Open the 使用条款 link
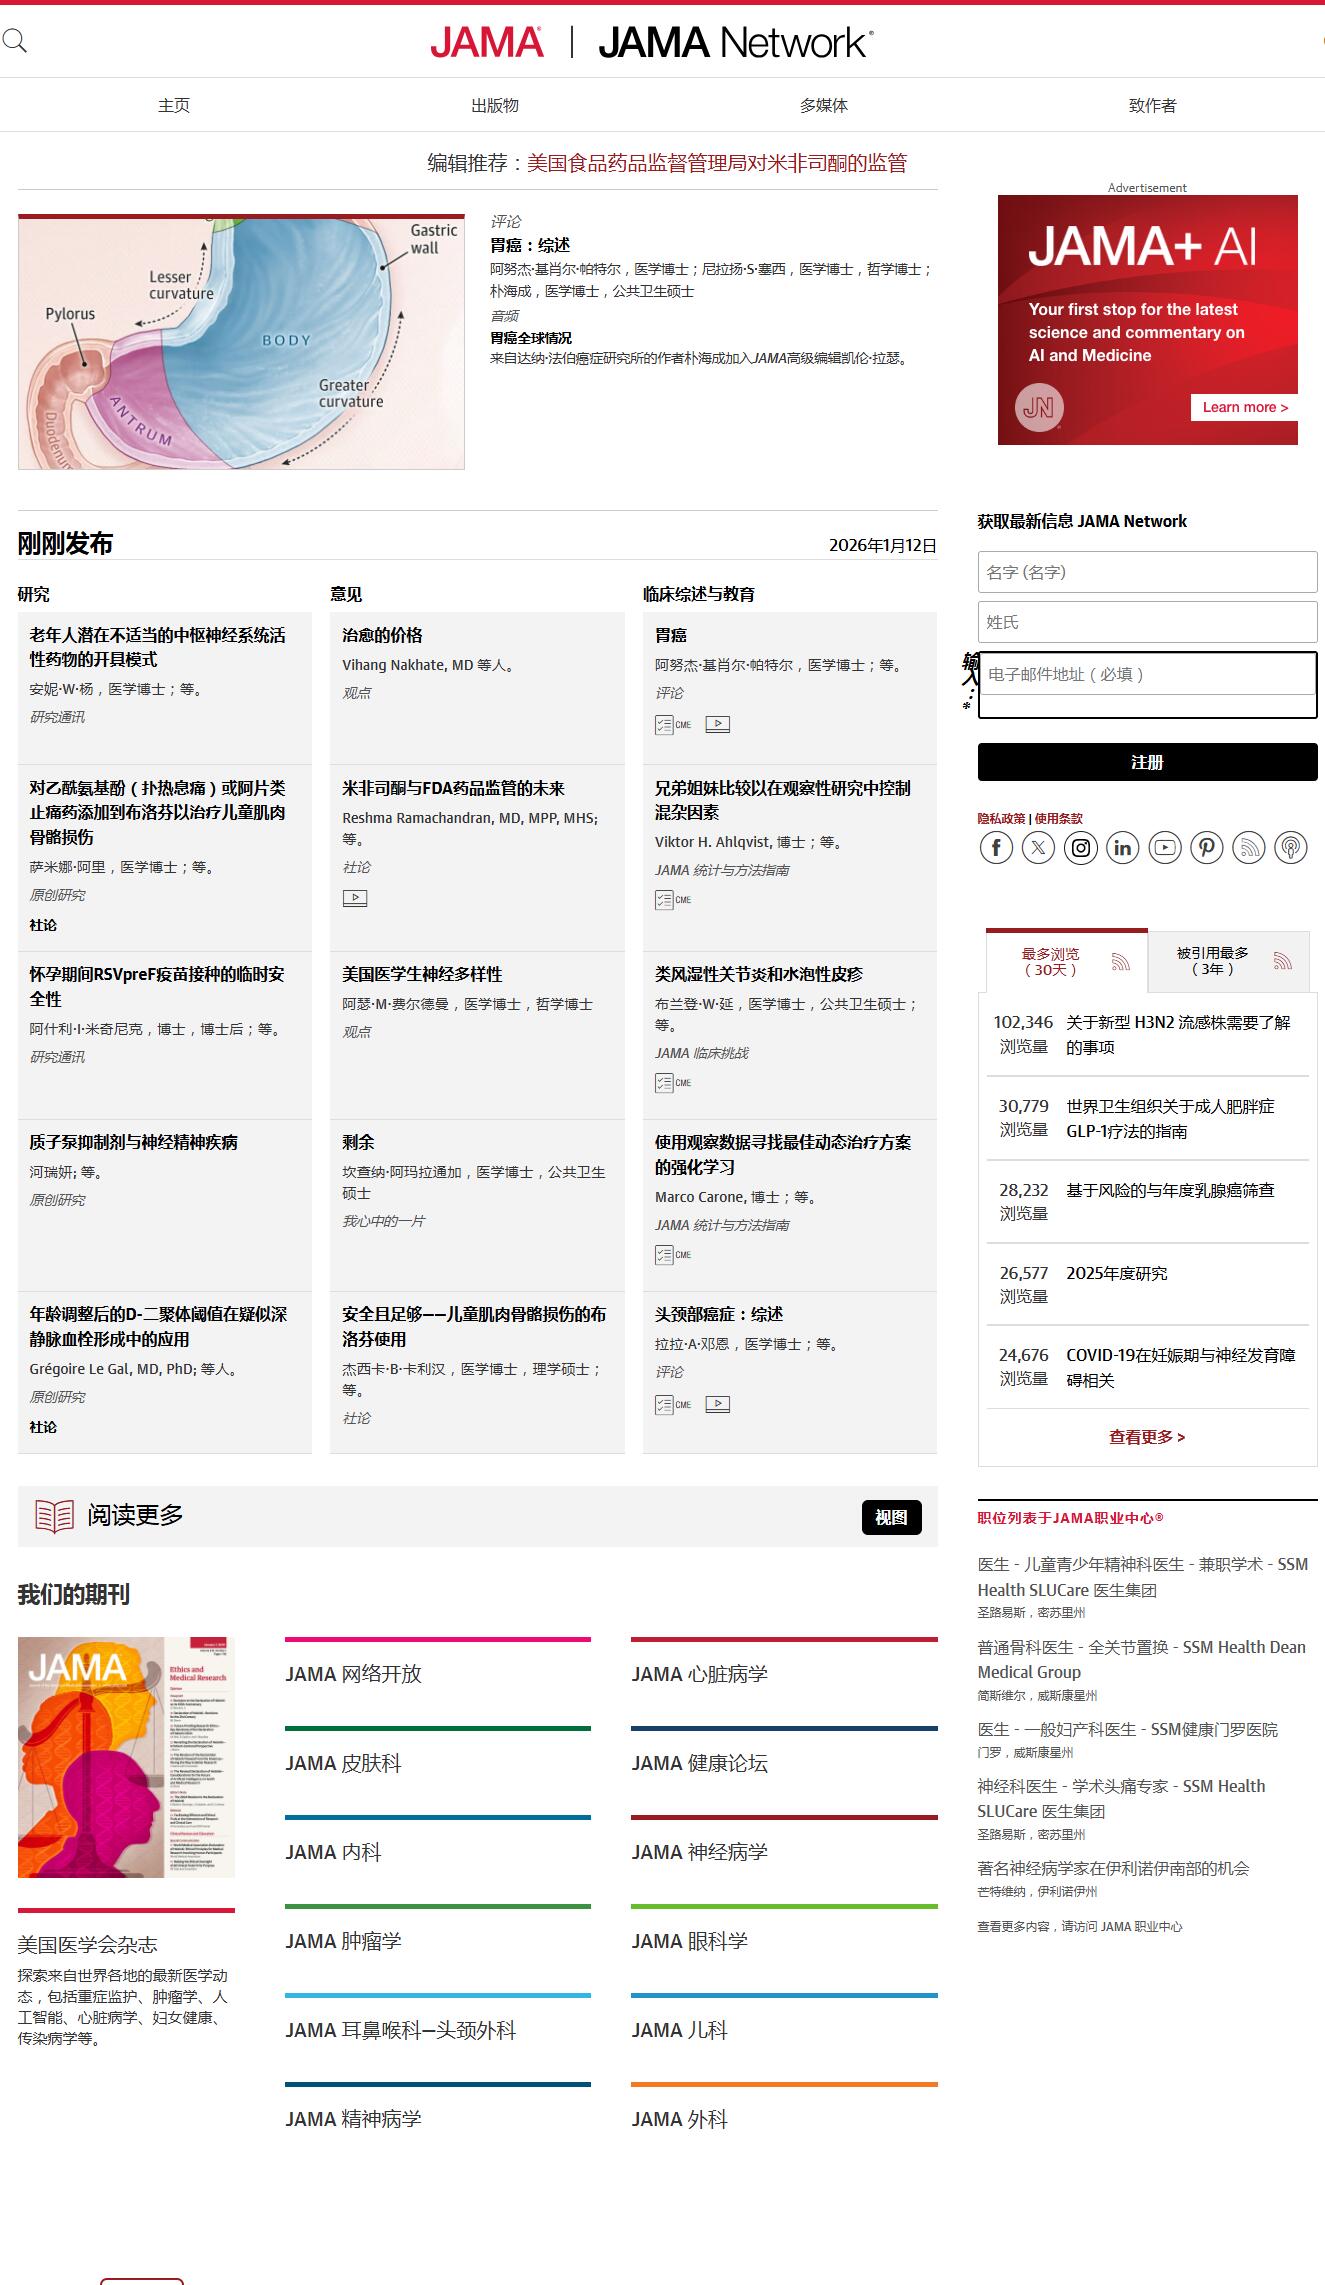The image size is (1325, 2285). click(1058, 818)
